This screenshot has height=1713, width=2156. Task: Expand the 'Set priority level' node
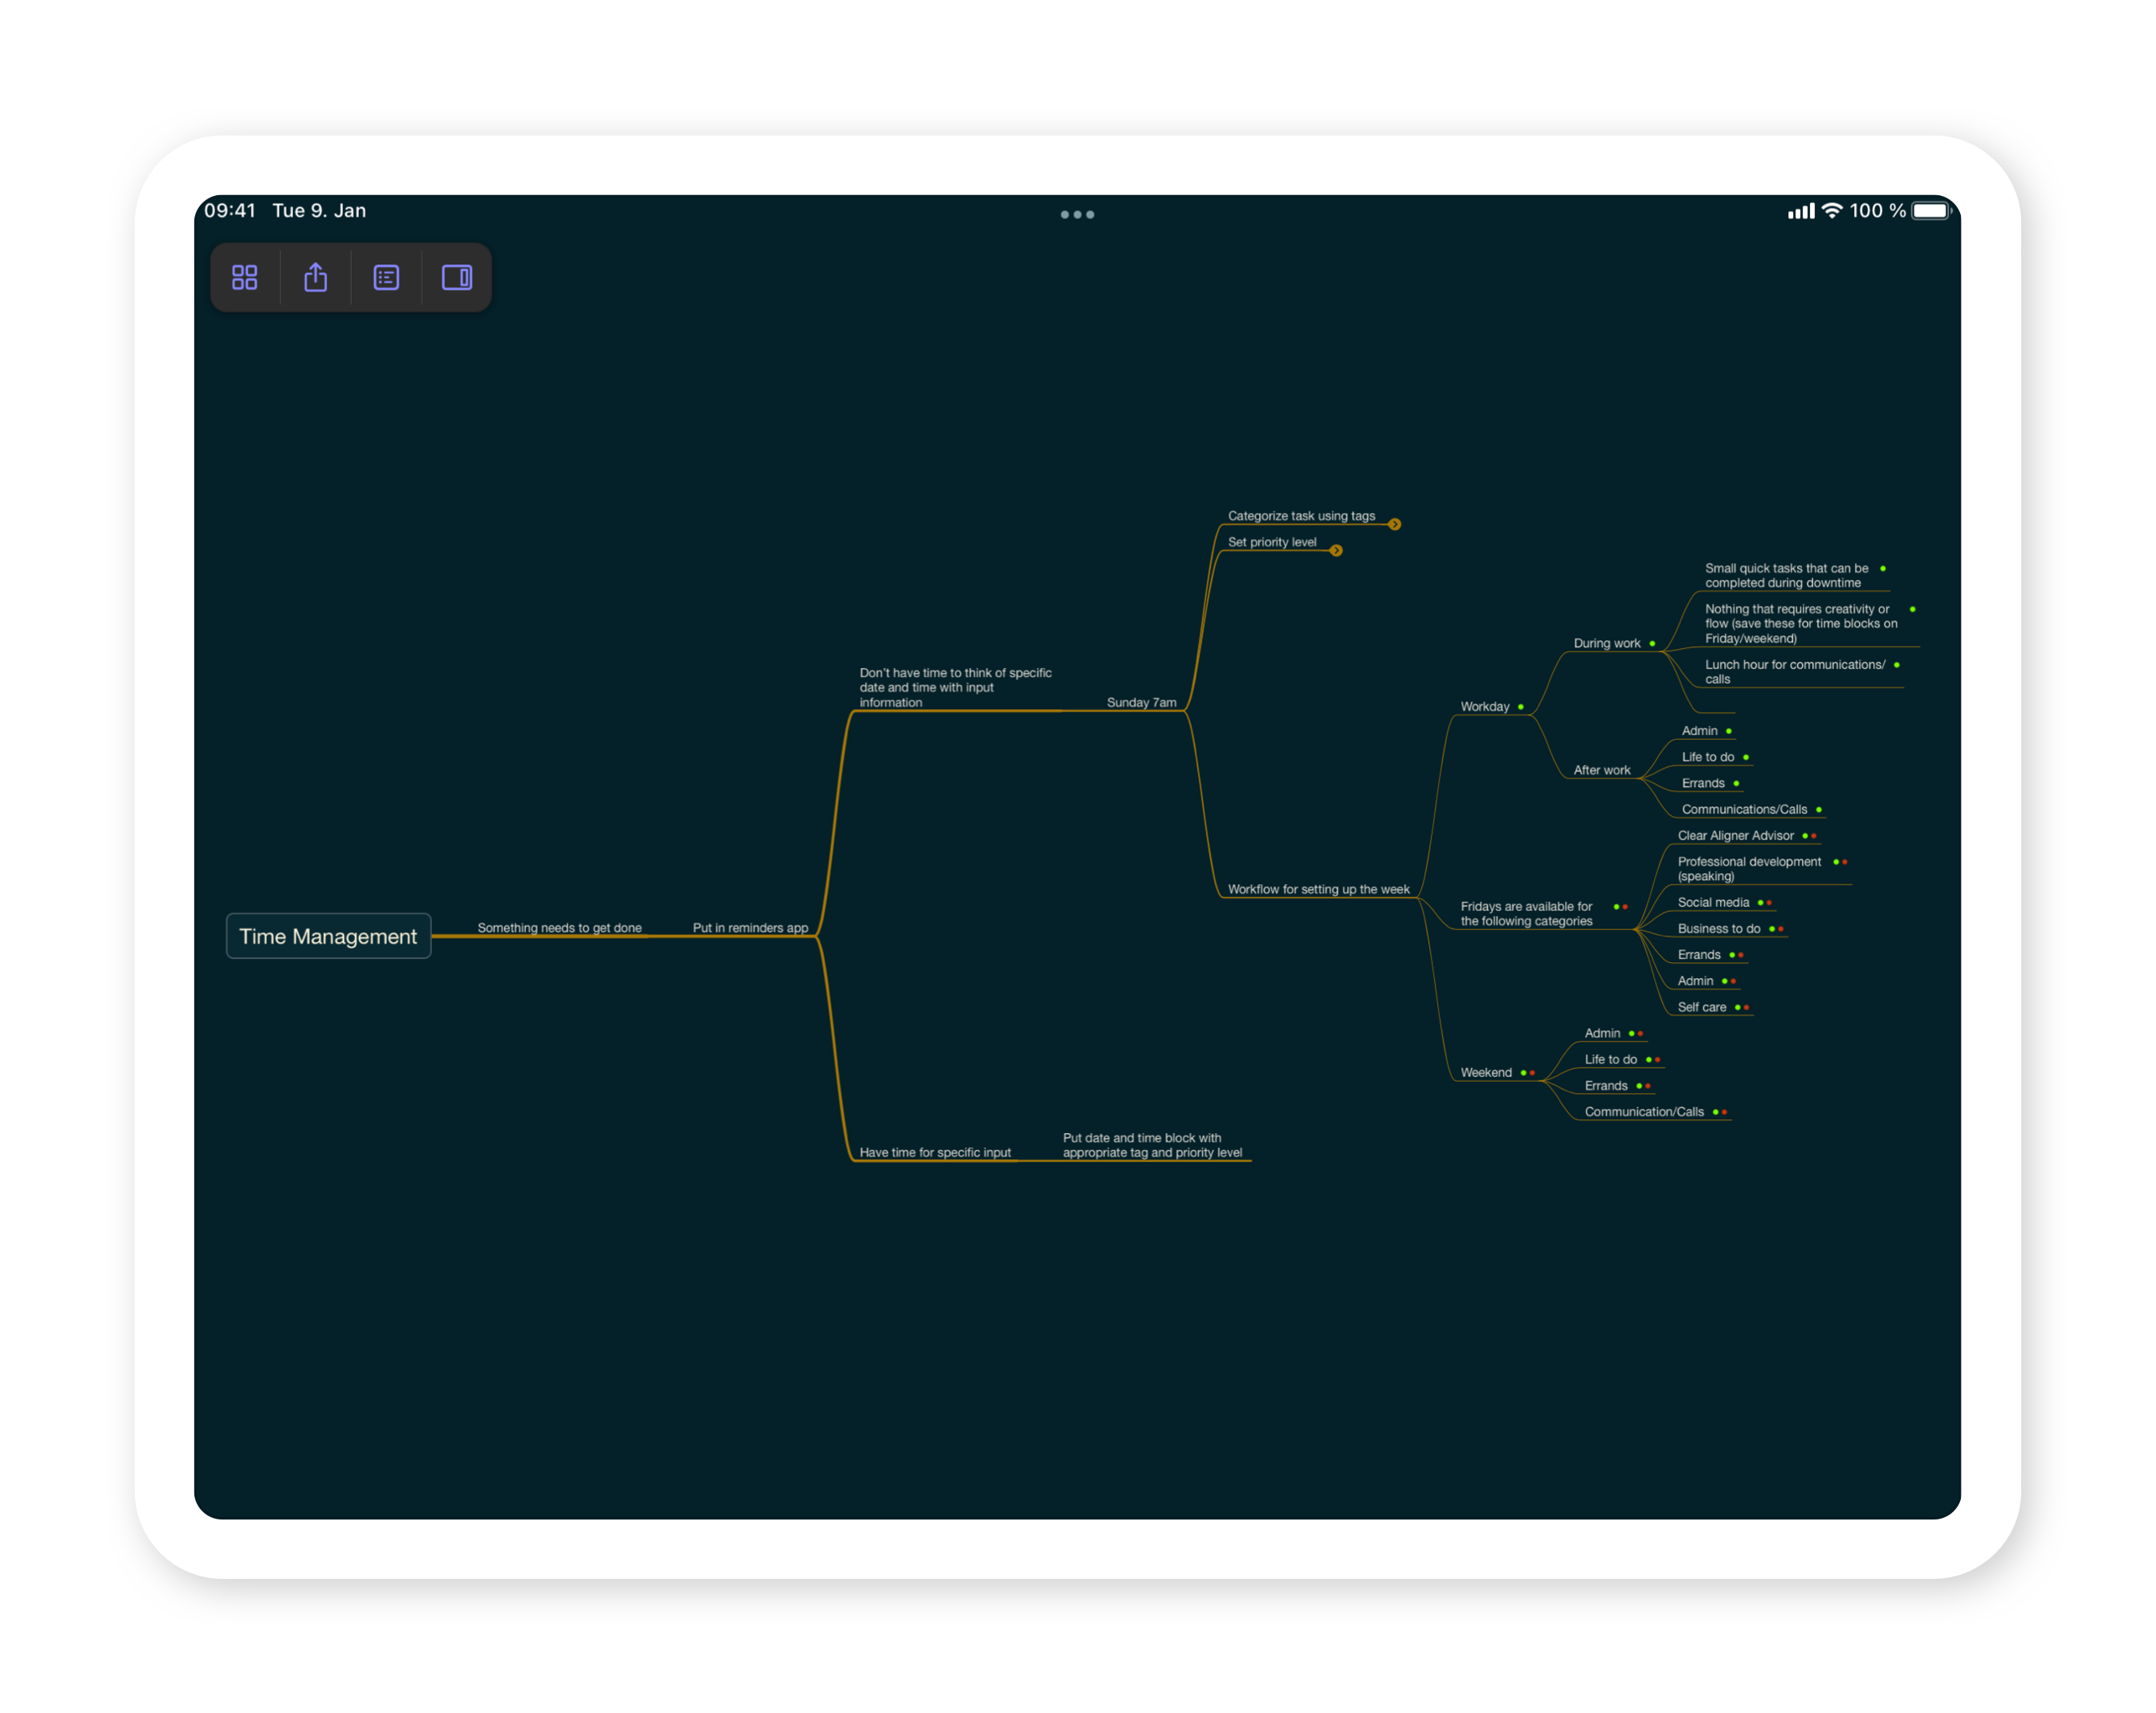(1336, 550)
